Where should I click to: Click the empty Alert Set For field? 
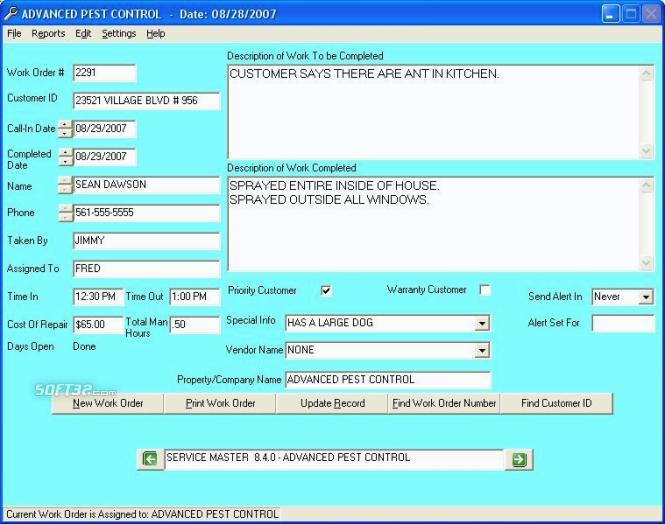point(623,323)
